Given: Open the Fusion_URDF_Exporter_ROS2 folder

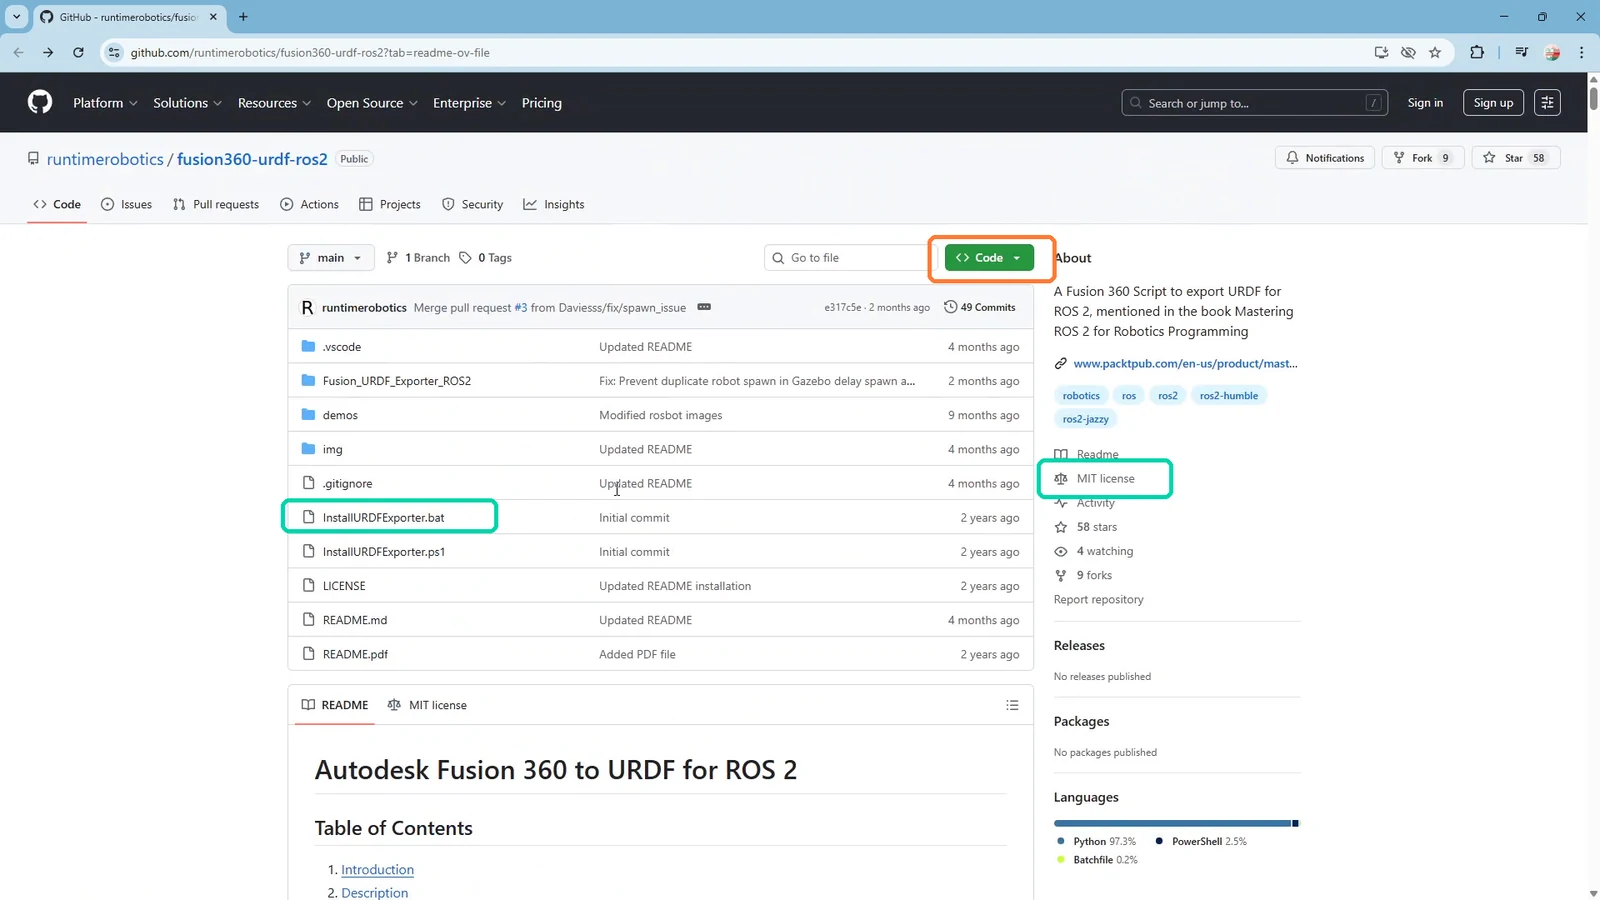Looking at the screenshot, I should (397, 381).
